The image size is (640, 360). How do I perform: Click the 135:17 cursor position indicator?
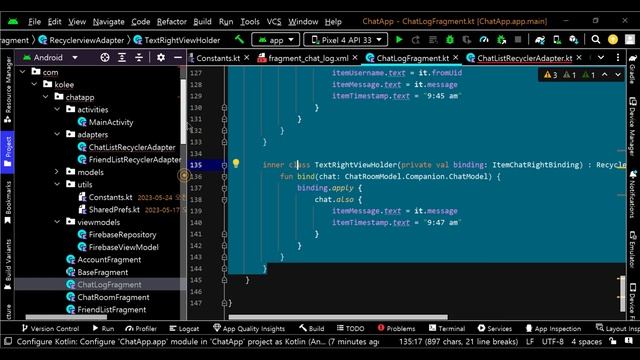pos(459,341)
